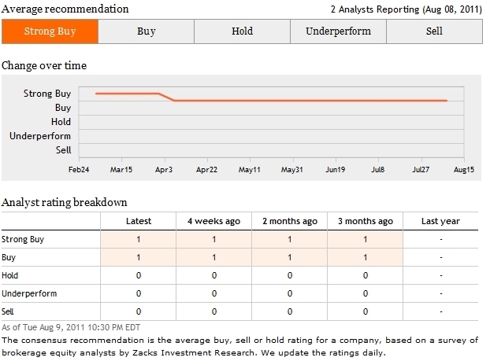Click the Mar15 date on the chart
Screen dimensions: 490x361
pyautogui.click(x=121, y=170)
